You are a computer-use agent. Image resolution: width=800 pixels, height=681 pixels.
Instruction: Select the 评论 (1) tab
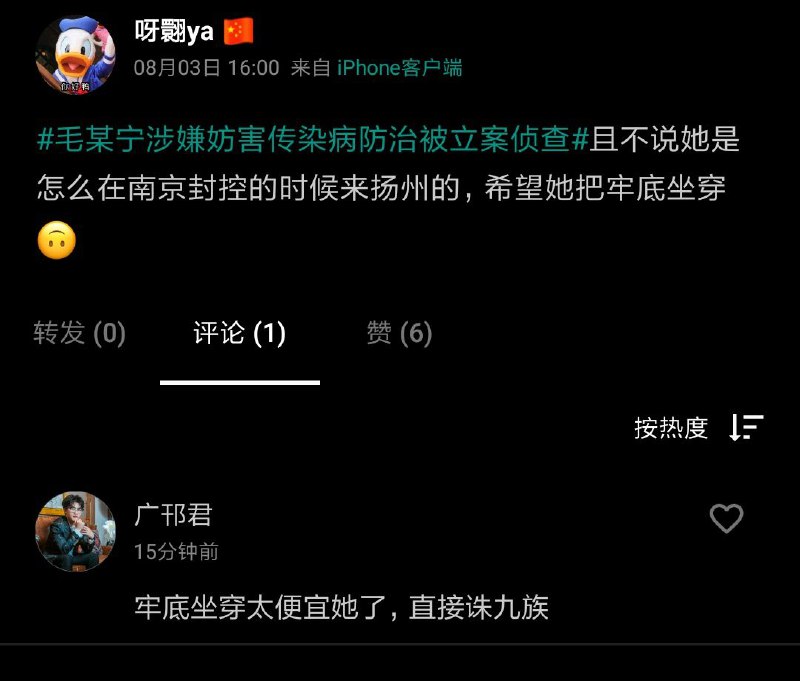(239, 333)
